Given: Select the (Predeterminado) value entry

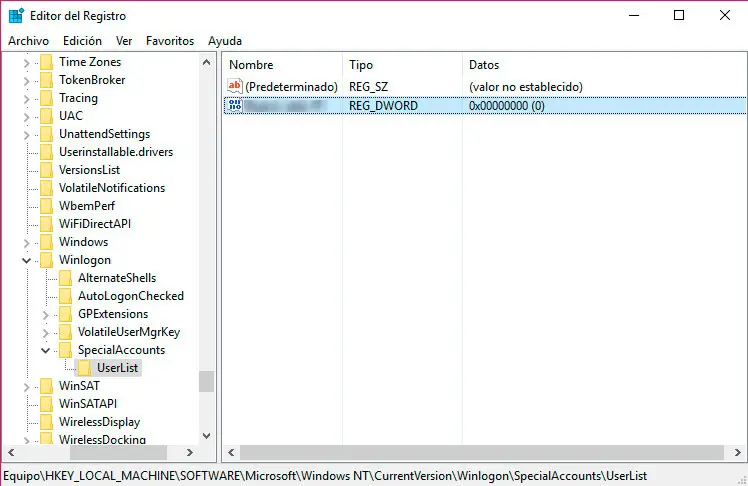Looking at the screenshot, I should pyautogui.click(x=291, y=87).
